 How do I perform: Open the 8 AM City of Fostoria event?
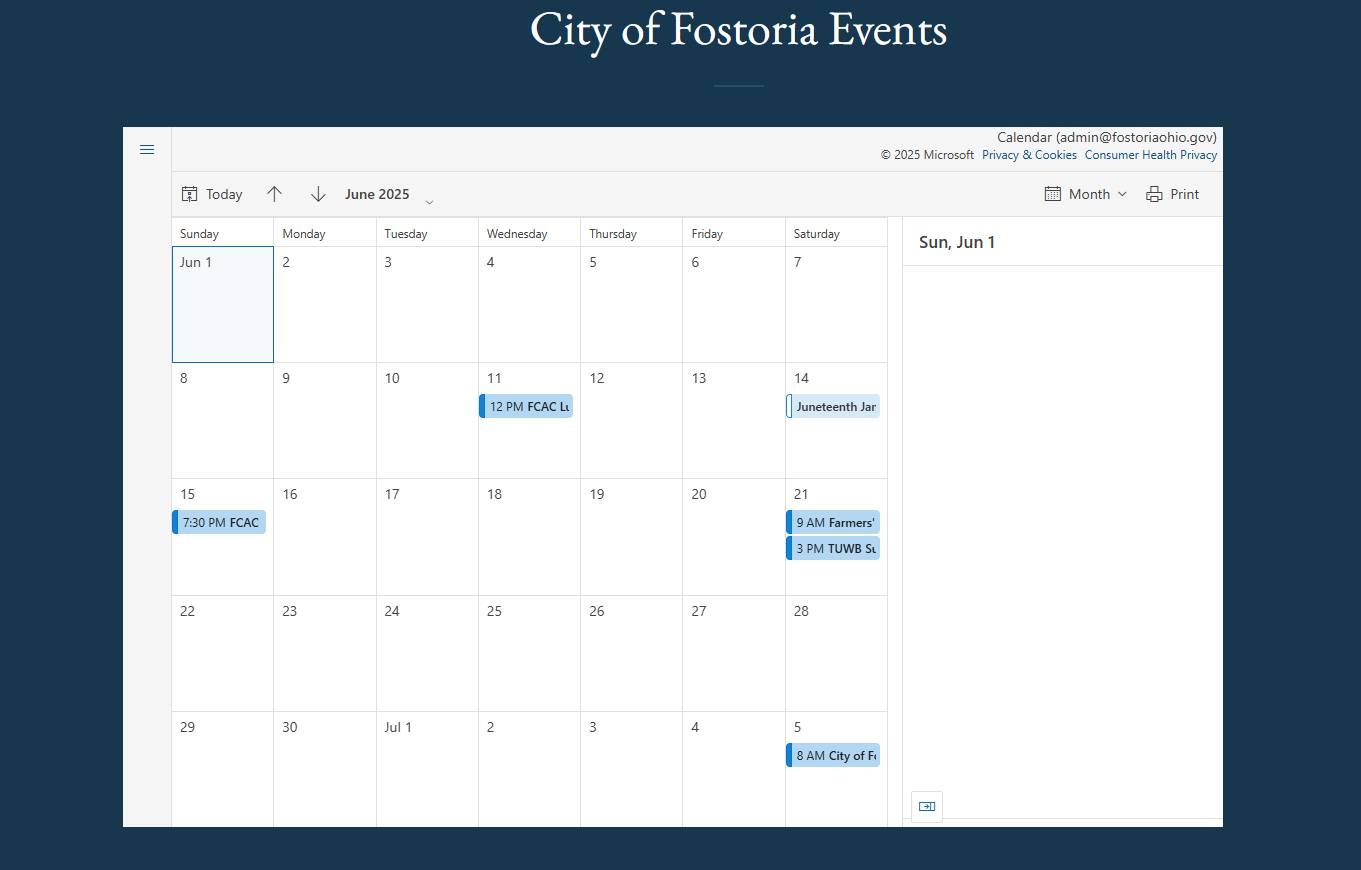[x=833, y=755]
